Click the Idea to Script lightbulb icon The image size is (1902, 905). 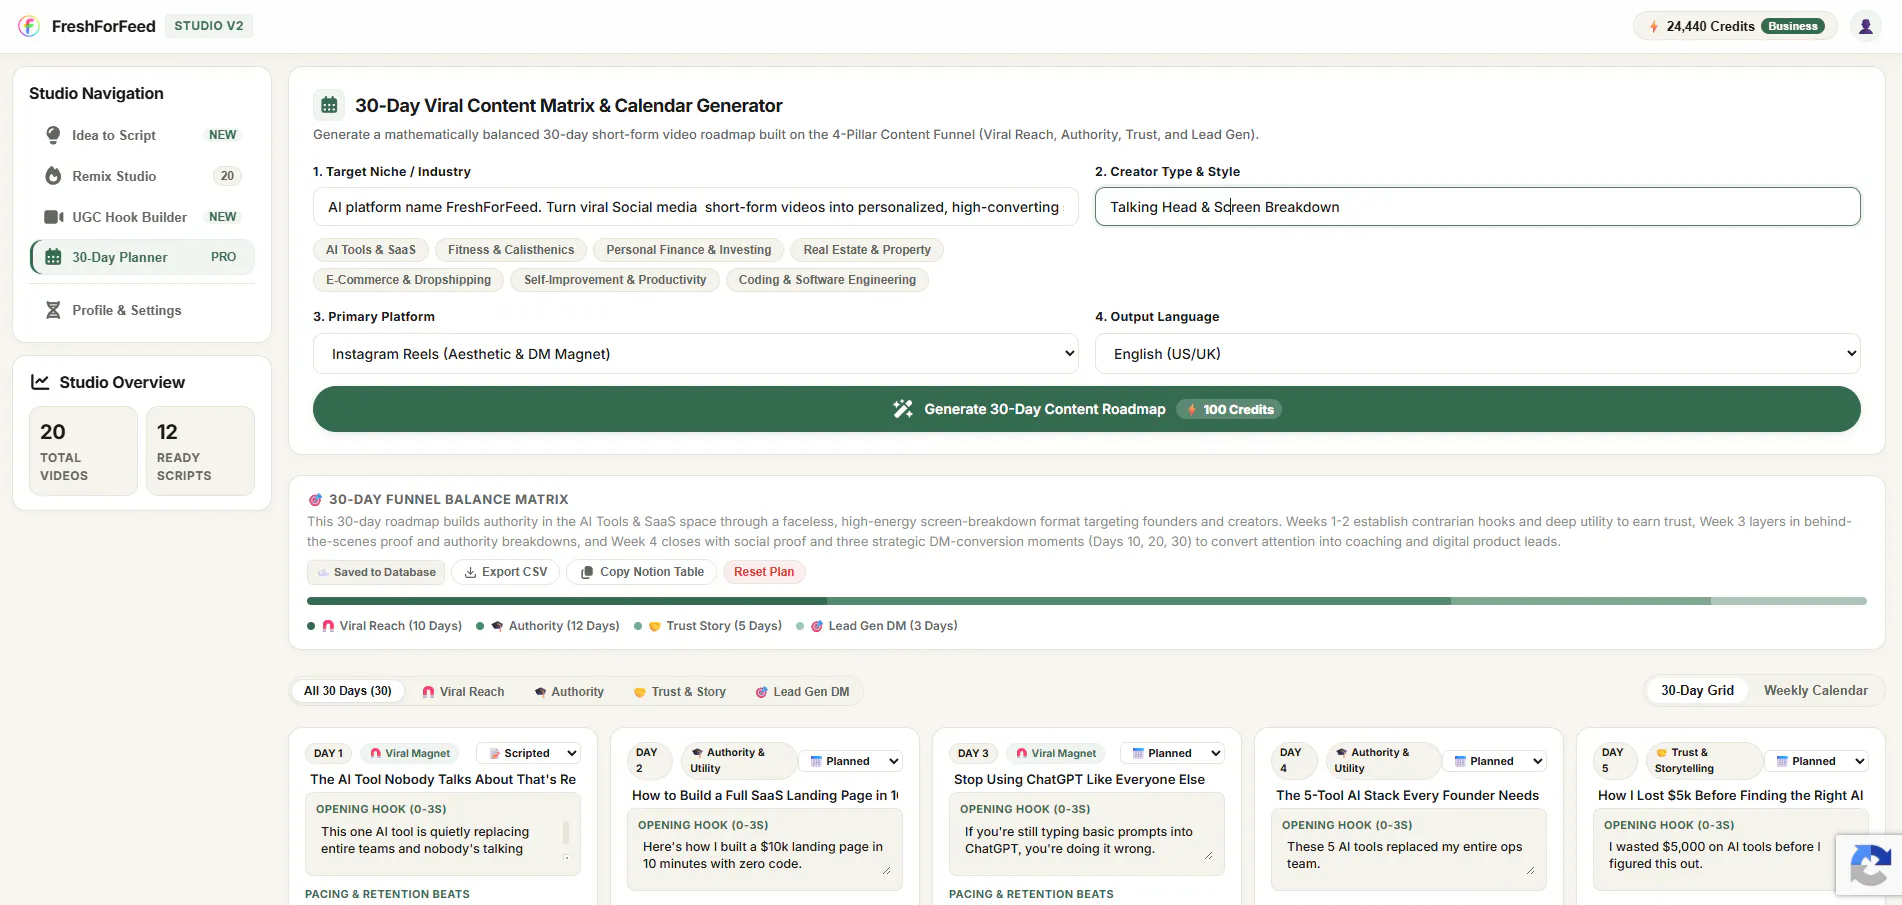53,135
